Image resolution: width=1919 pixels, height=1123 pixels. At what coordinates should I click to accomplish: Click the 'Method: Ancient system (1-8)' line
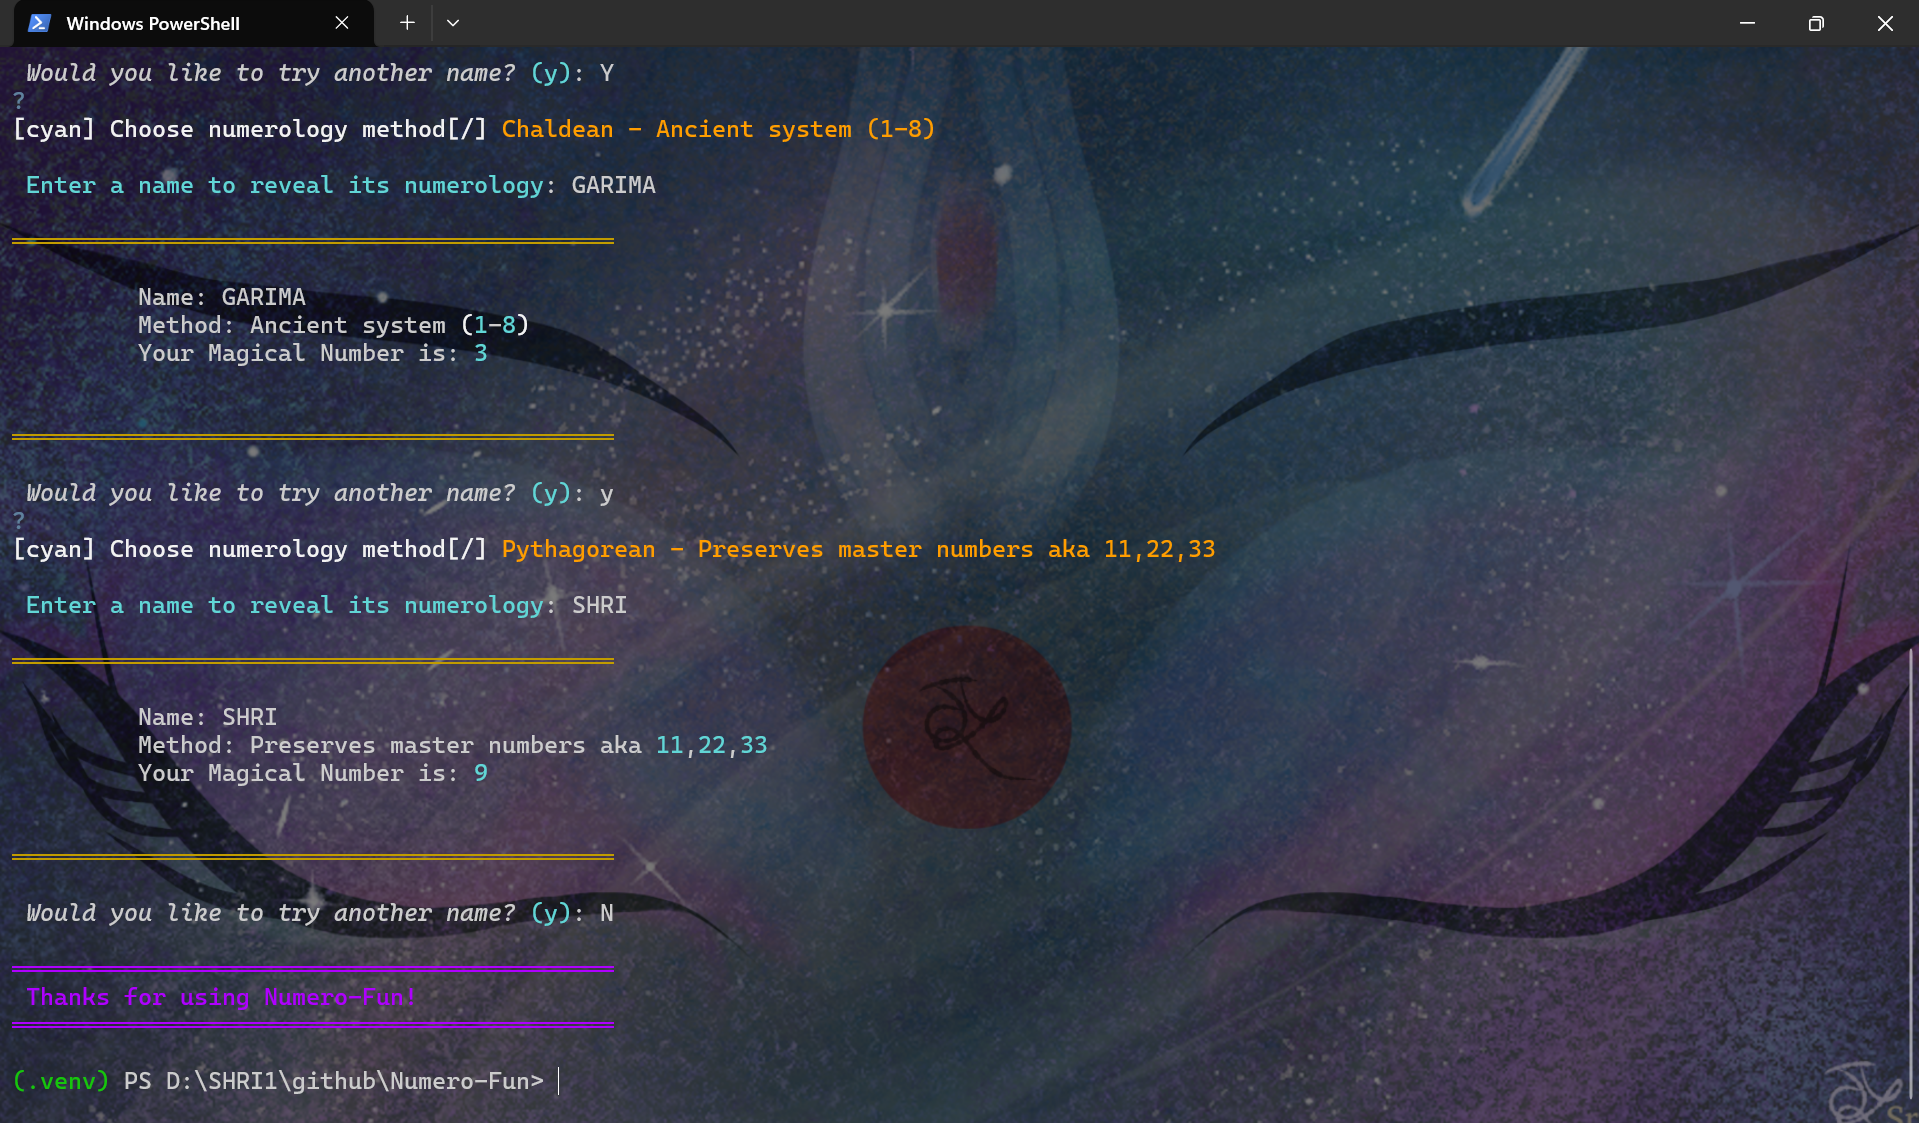pyautogui.click(x=332, y=325)
